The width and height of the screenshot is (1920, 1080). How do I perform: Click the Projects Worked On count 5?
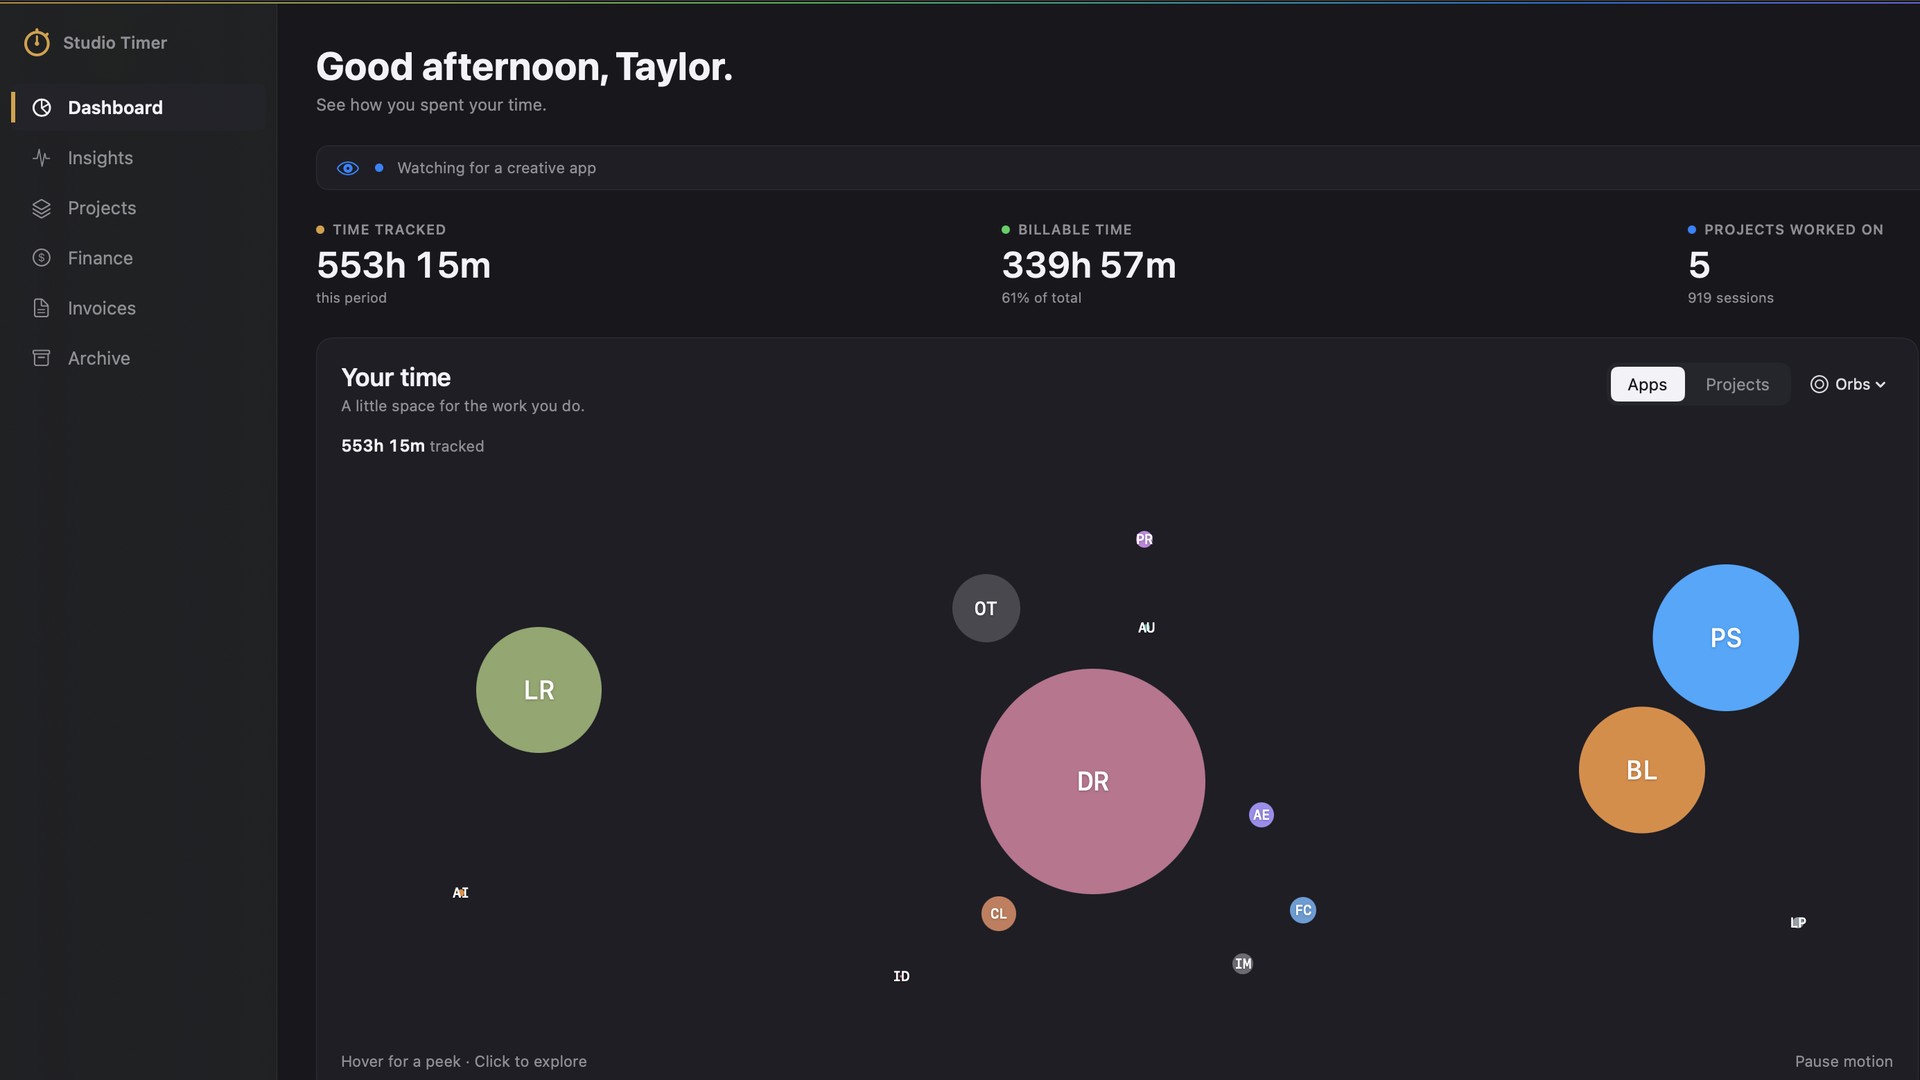point(1699,265)
